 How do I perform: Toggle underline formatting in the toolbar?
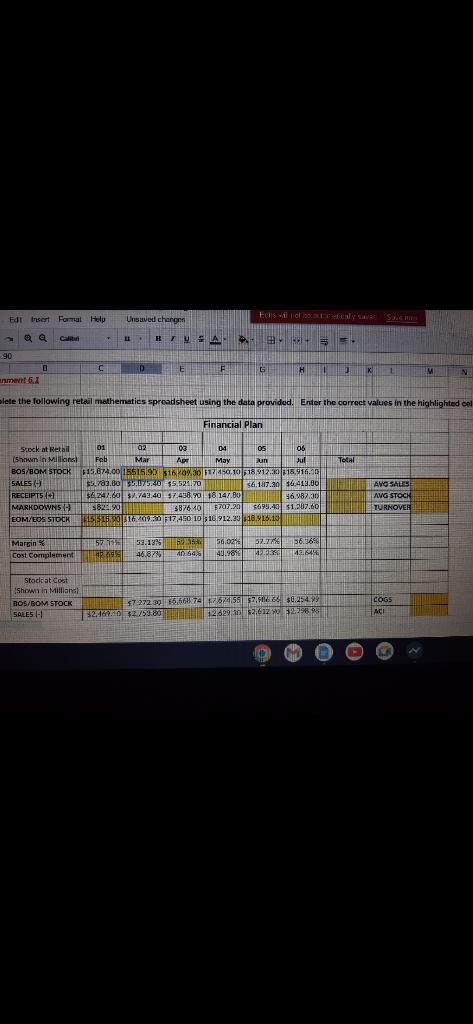[x=186, y=340]
